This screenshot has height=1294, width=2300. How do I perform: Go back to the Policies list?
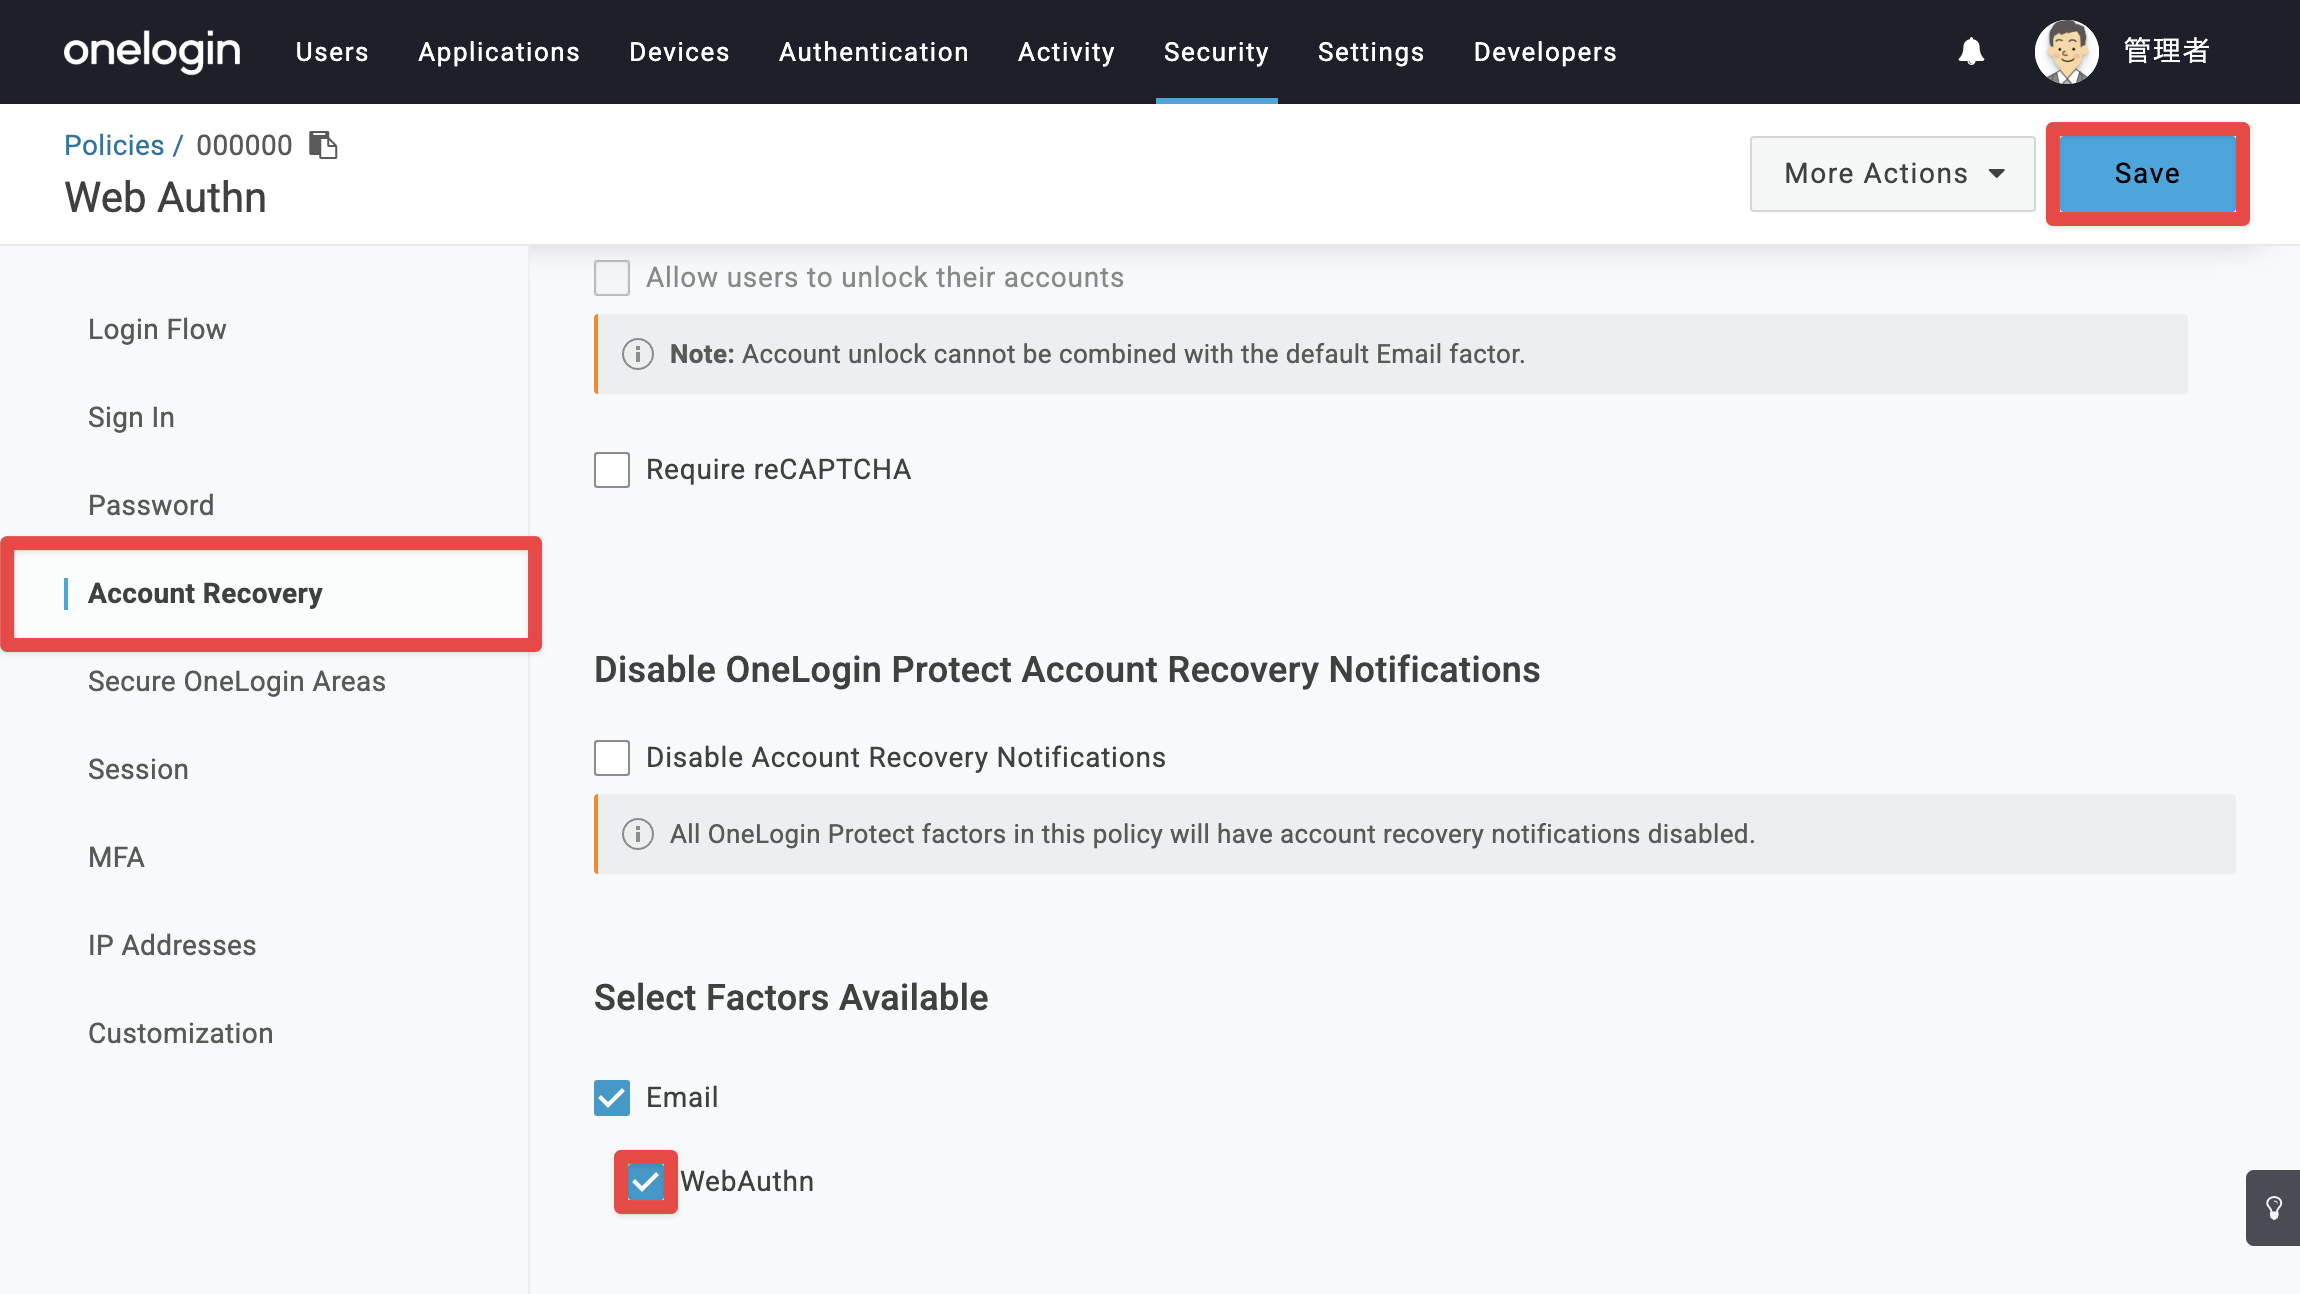(x=114, y=145)
